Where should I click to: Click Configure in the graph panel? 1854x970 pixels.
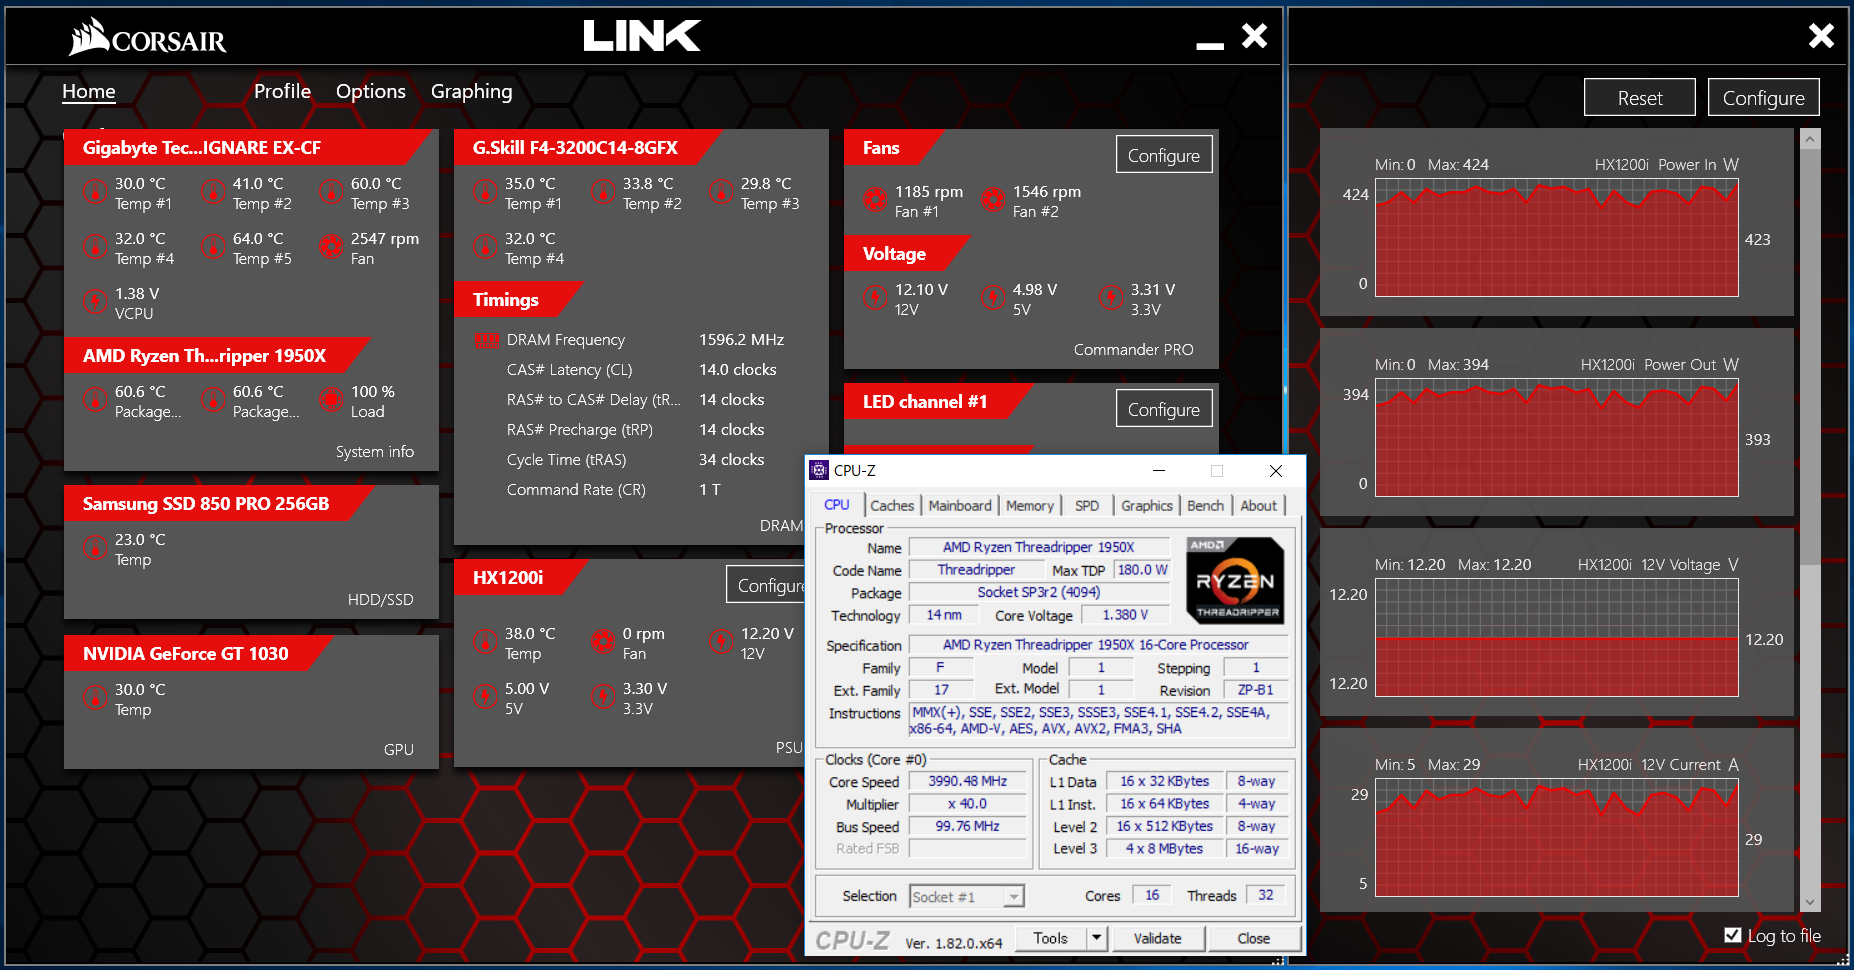point(1763,98)
